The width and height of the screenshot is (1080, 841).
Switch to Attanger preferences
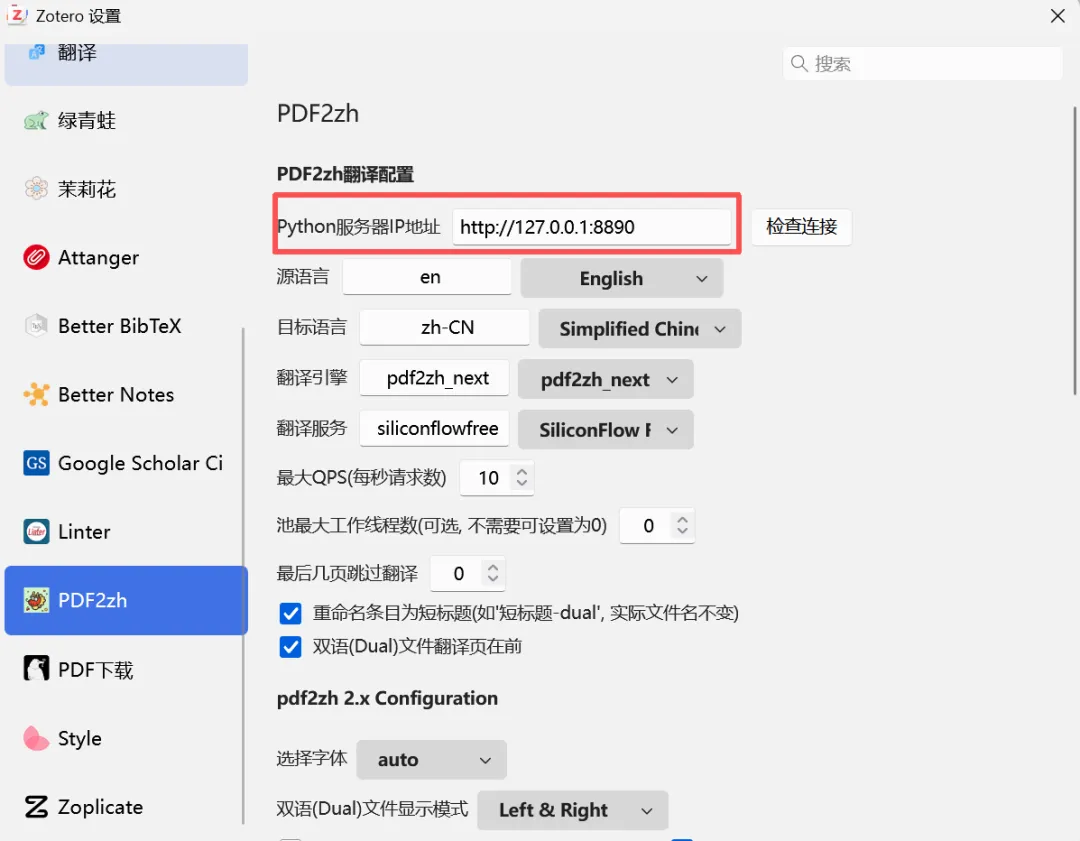point(126,258)
